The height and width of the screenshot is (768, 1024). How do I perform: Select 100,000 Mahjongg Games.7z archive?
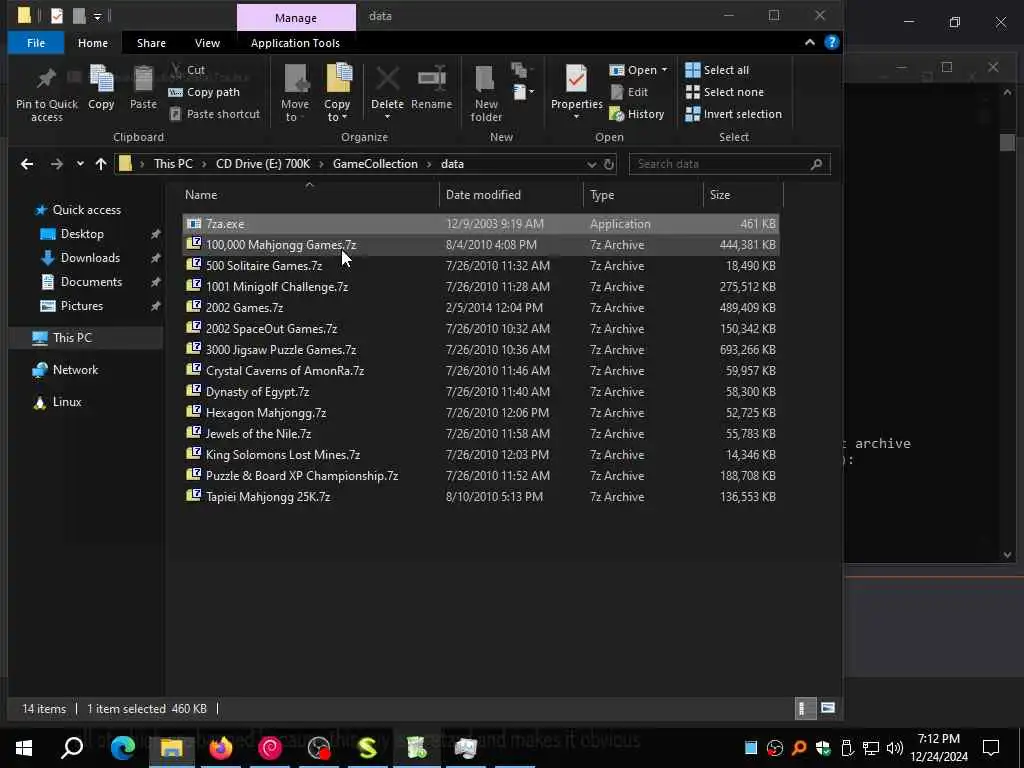pyautogui.click(x=481, y=245)
